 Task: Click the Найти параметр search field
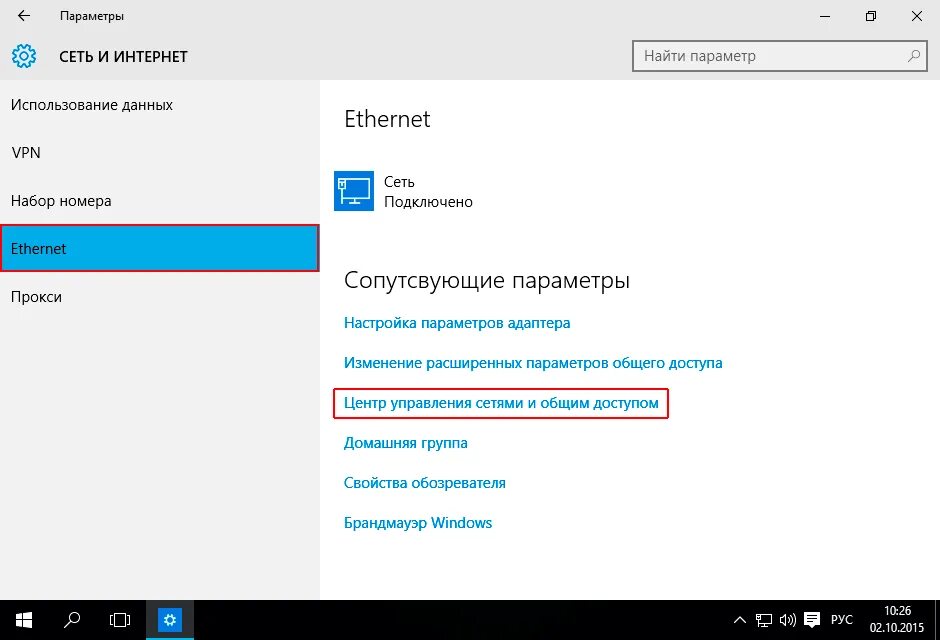pos(780,56)
